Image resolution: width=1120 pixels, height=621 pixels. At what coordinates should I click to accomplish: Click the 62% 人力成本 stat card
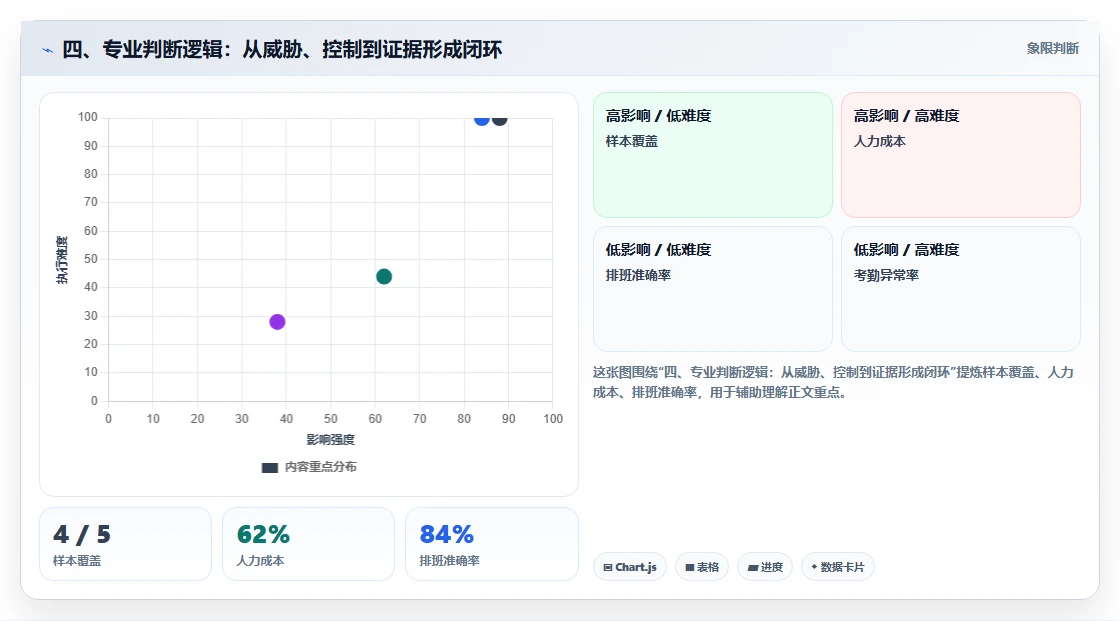[309, 545]
